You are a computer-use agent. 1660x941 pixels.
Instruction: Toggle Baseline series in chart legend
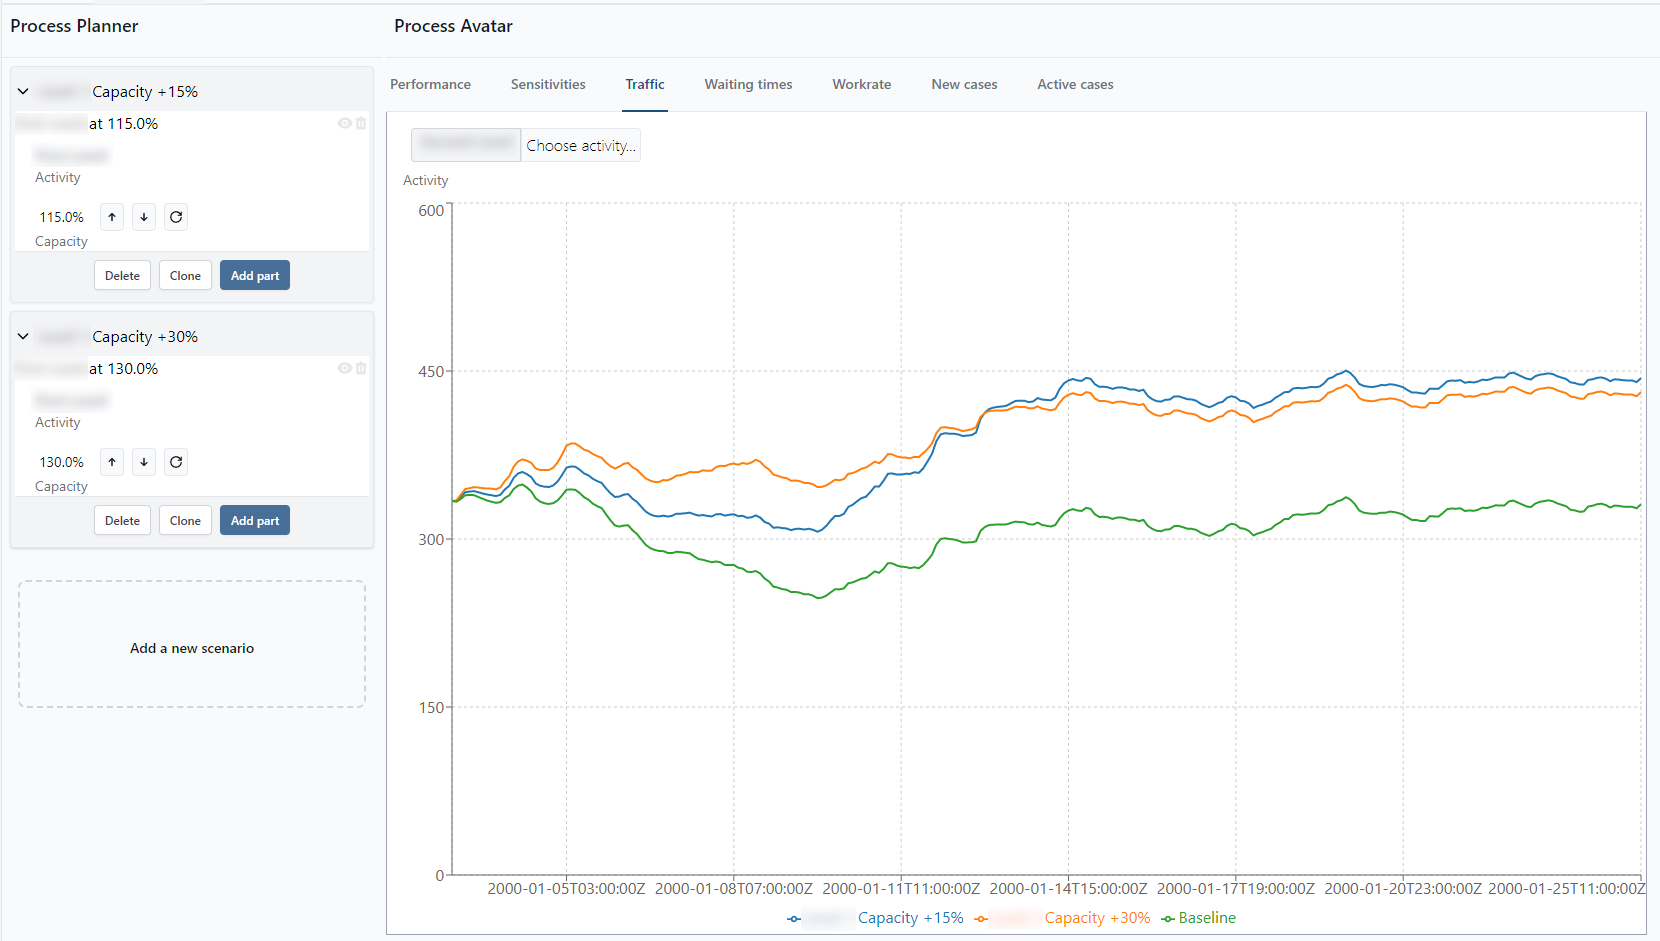(1198, 918)
